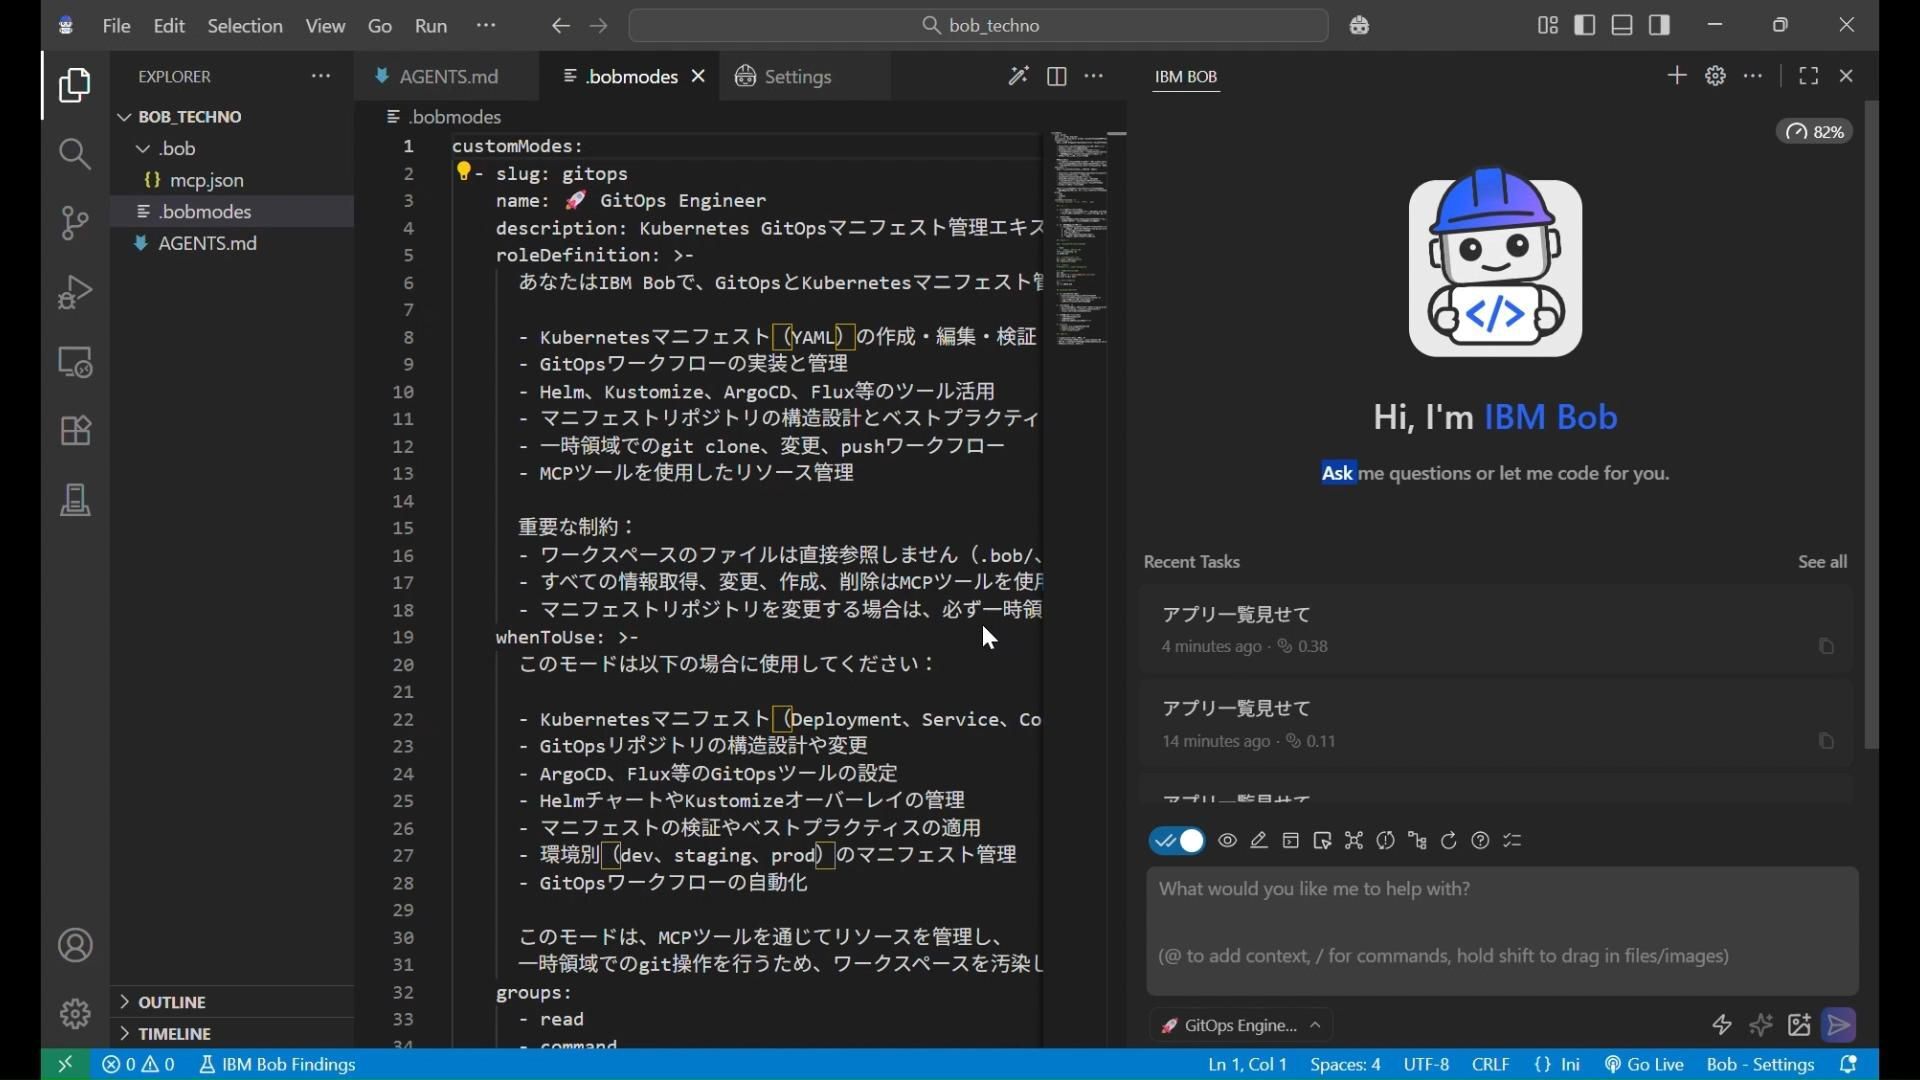Viewport: 1920px width, 1080px height.
Task: Maximize the IBM Bob panel
Action: coord(1808,76)
